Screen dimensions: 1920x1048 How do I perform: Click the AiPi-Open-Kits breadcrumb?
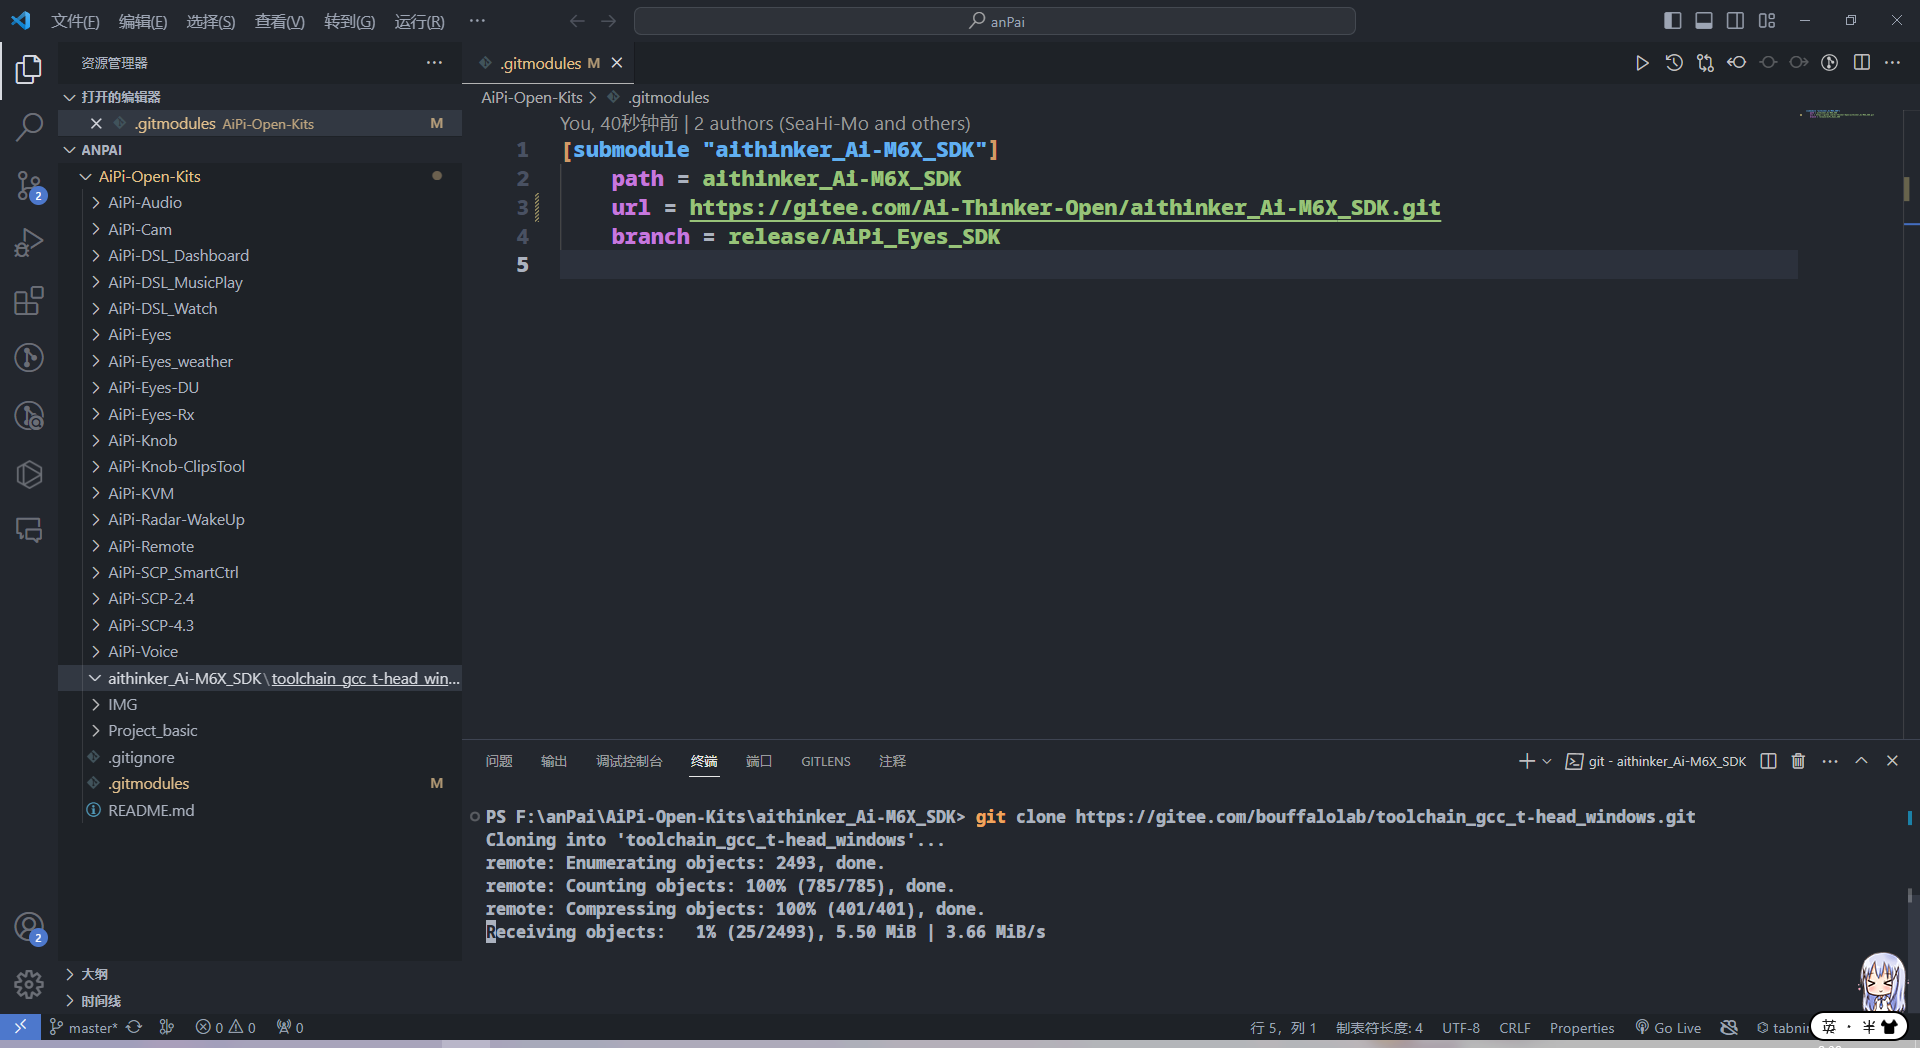(532, 97)
